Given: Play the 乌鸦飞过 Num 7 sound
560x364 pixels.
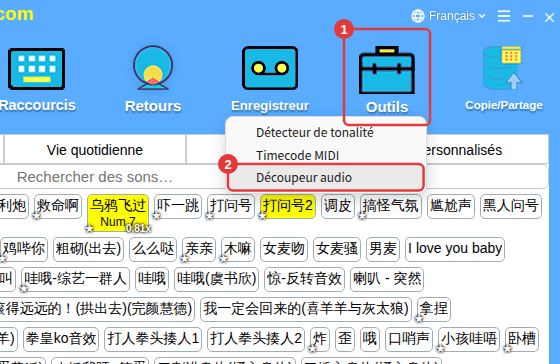Looking at the screenshot, I should (118, 213).
